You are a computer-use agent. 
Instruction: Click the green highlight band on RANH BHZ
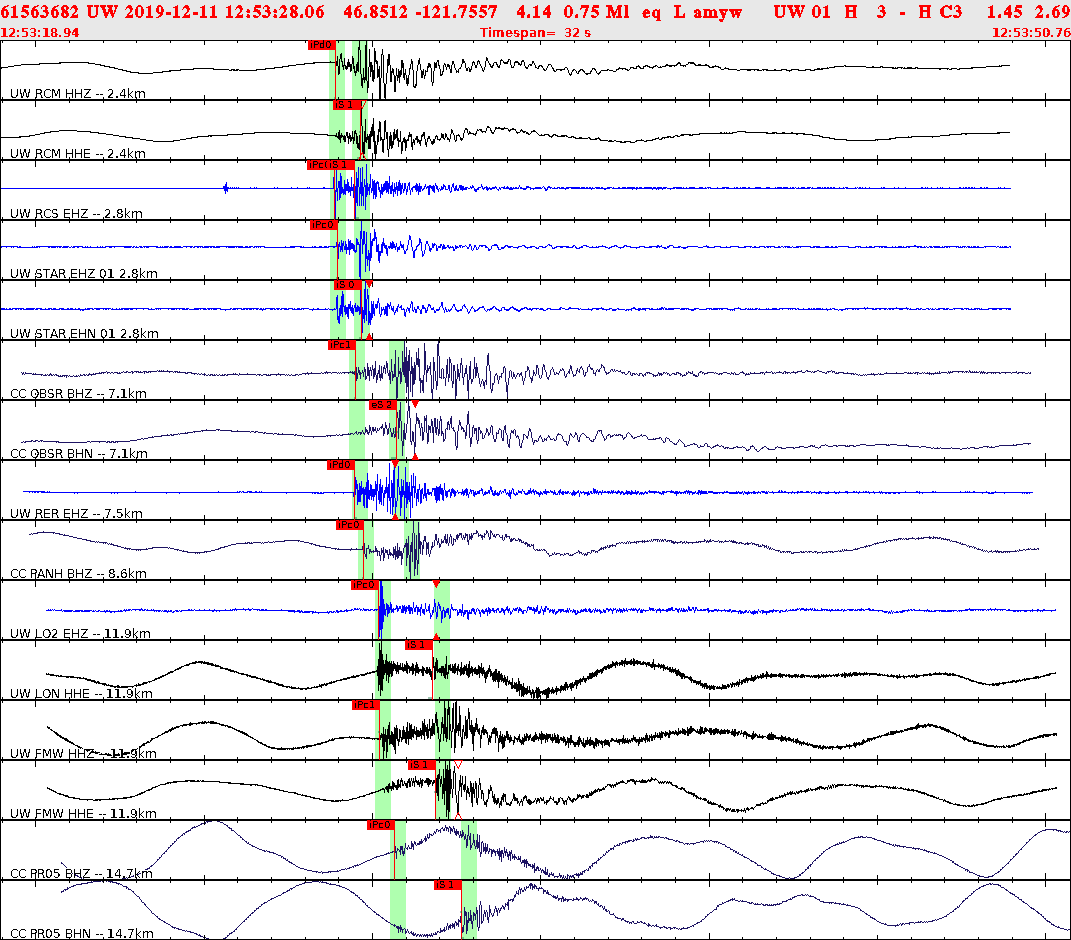coord(365,550)
